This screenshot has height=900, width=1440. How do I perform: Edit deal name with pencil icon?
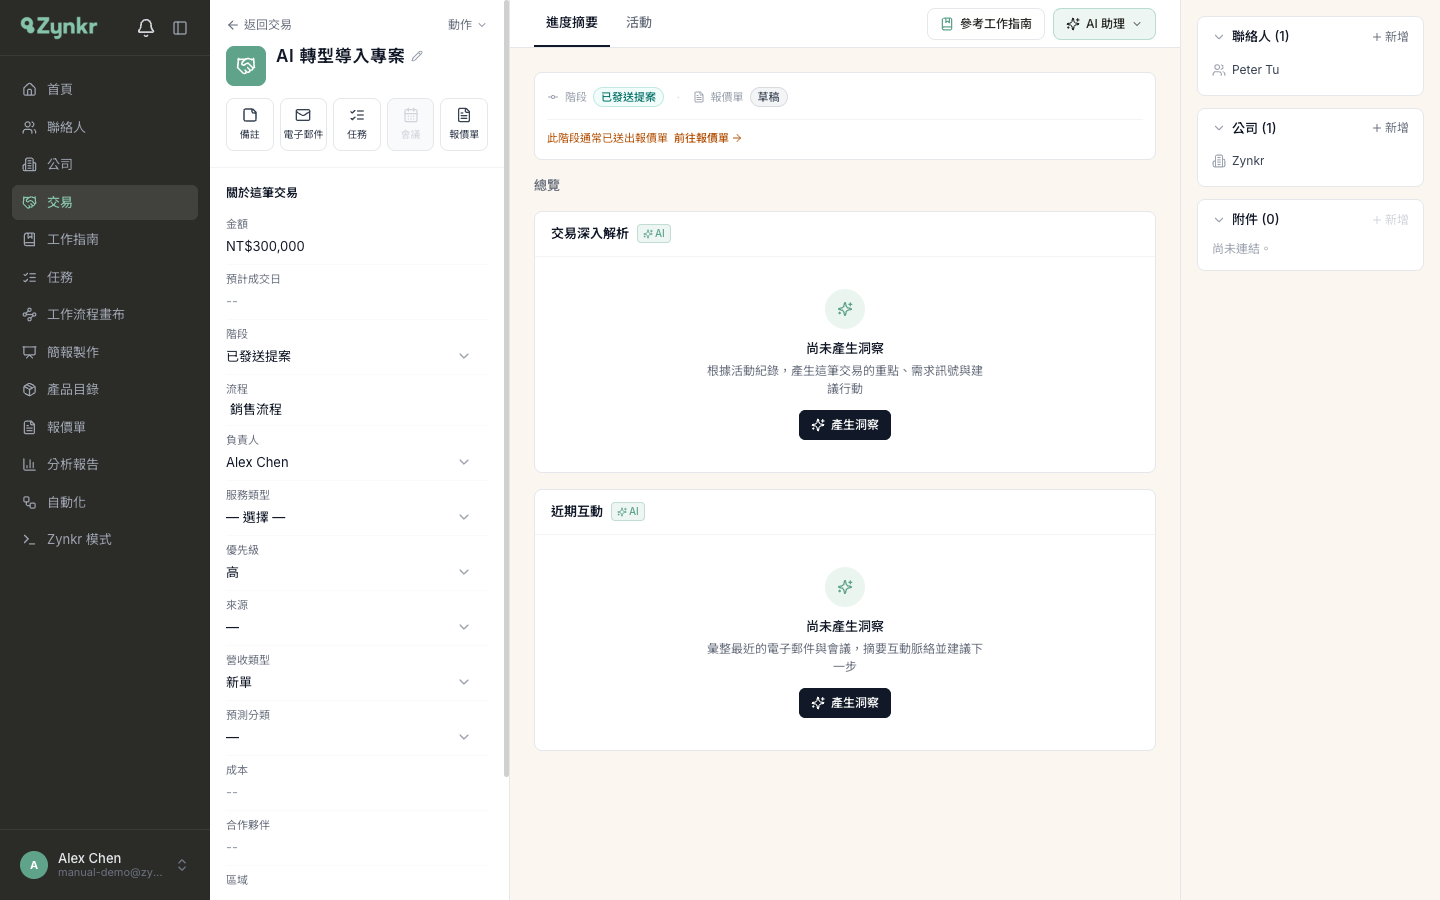(417, 56)
